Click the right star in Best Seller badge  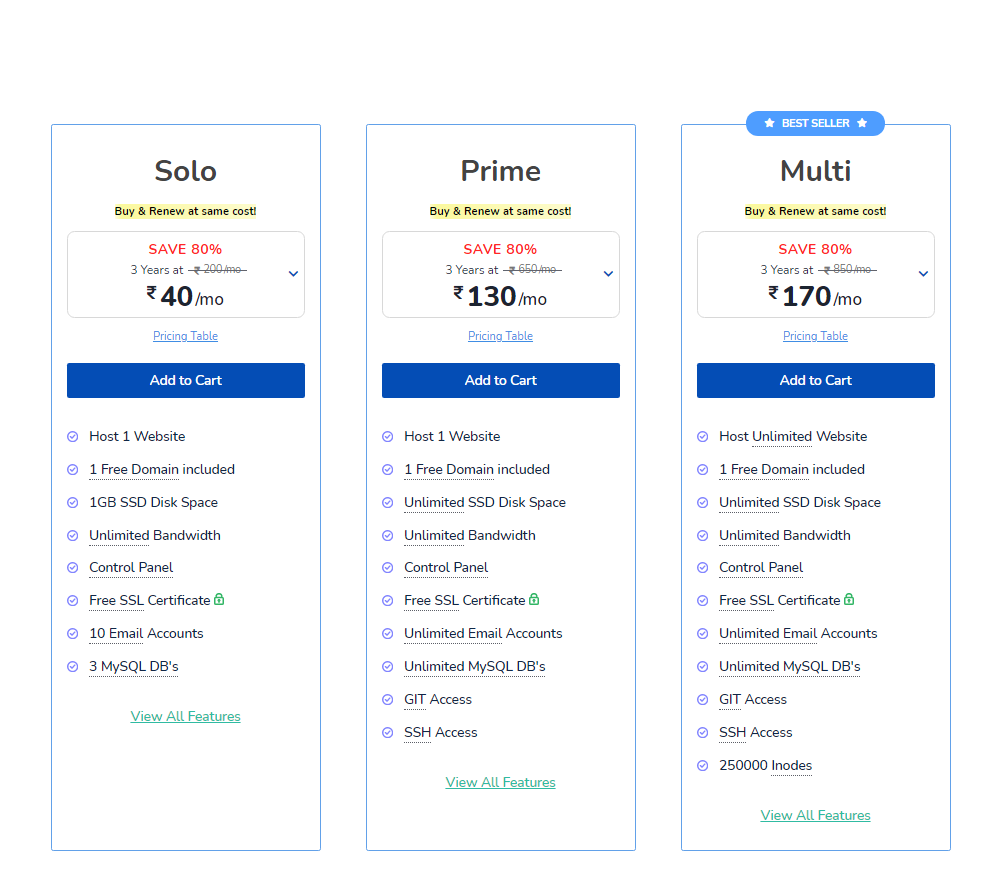tap(862, 123)
